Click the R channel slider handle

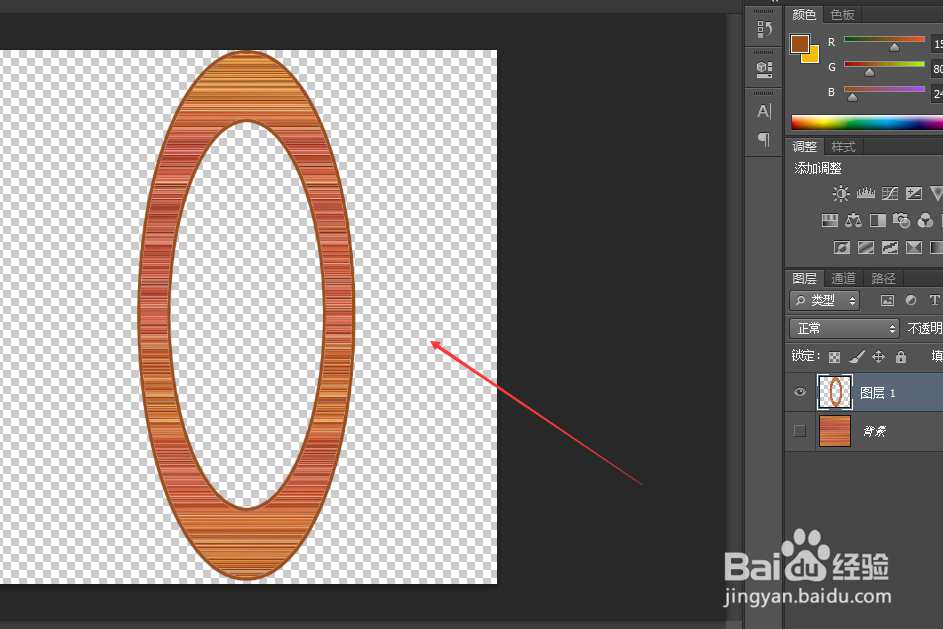(894, 47)
